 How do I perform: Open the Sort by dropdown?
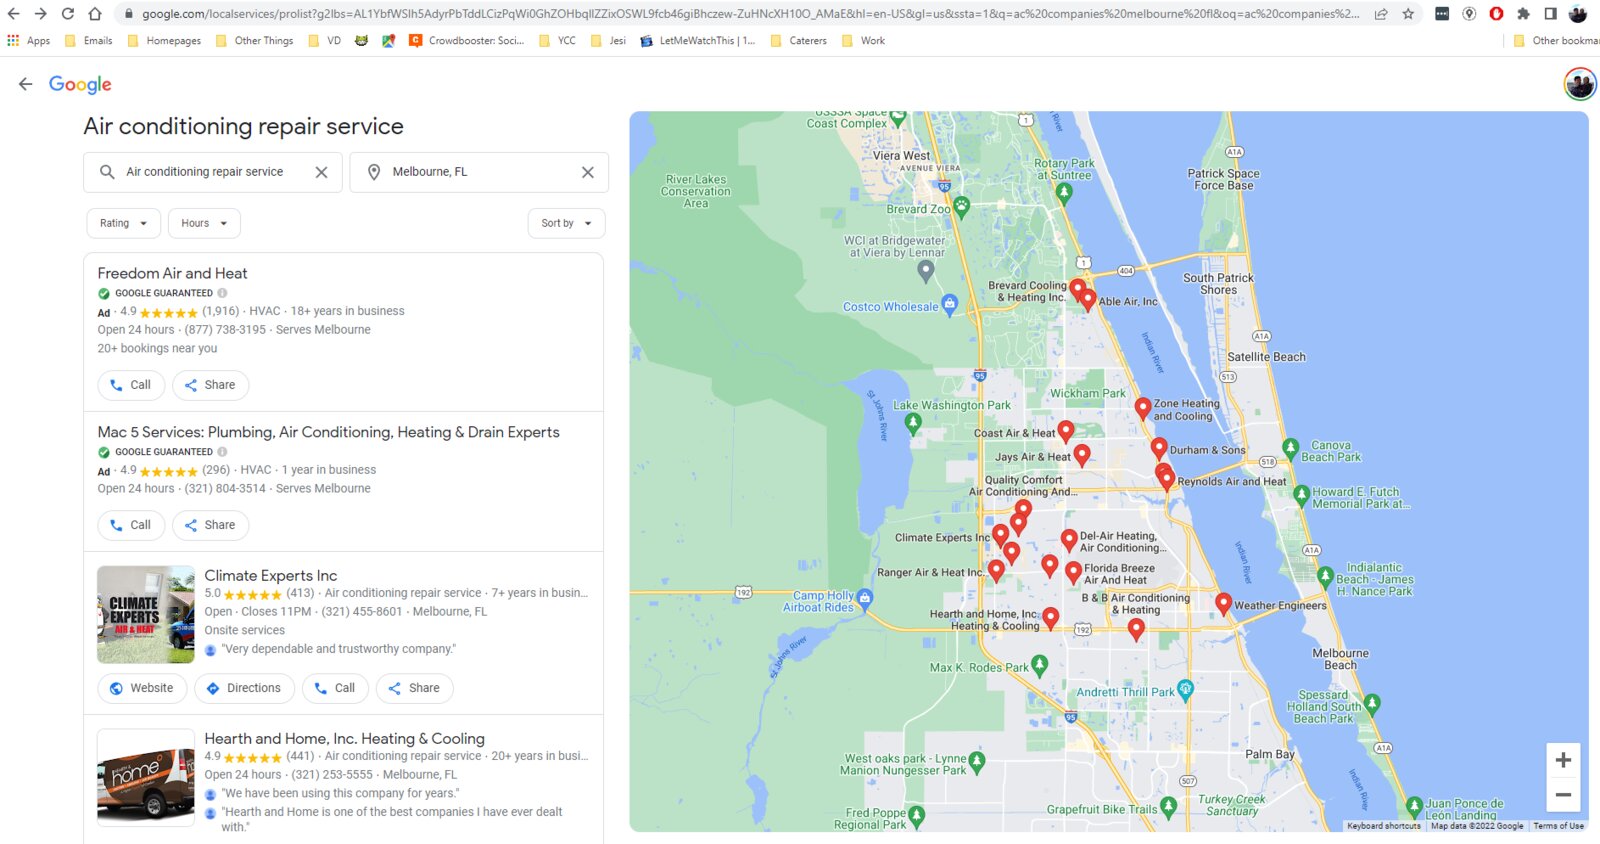(x=566, y=223)
